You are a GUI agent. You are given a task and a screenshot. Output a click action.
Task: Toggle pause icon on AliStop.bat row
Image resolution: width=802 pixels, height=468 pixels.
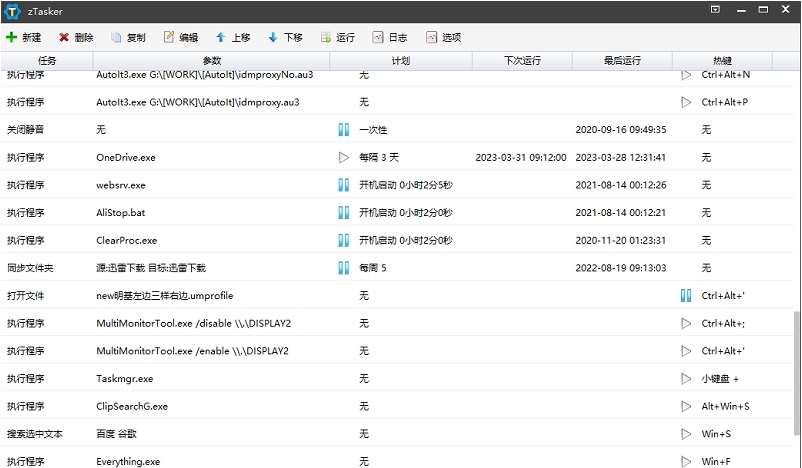click(x=344, y=212)
